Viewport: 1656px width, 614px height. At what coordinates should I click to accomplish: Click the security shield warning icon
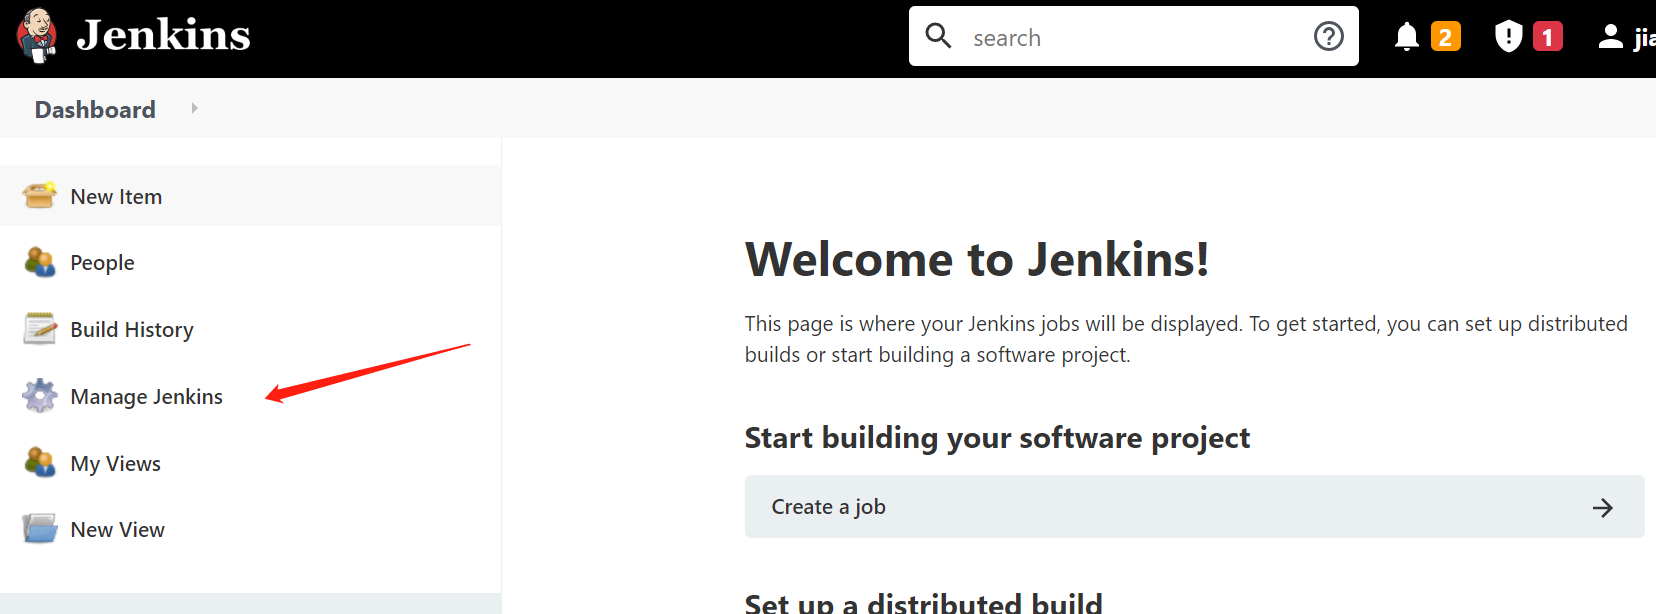tap(1508, 37)
